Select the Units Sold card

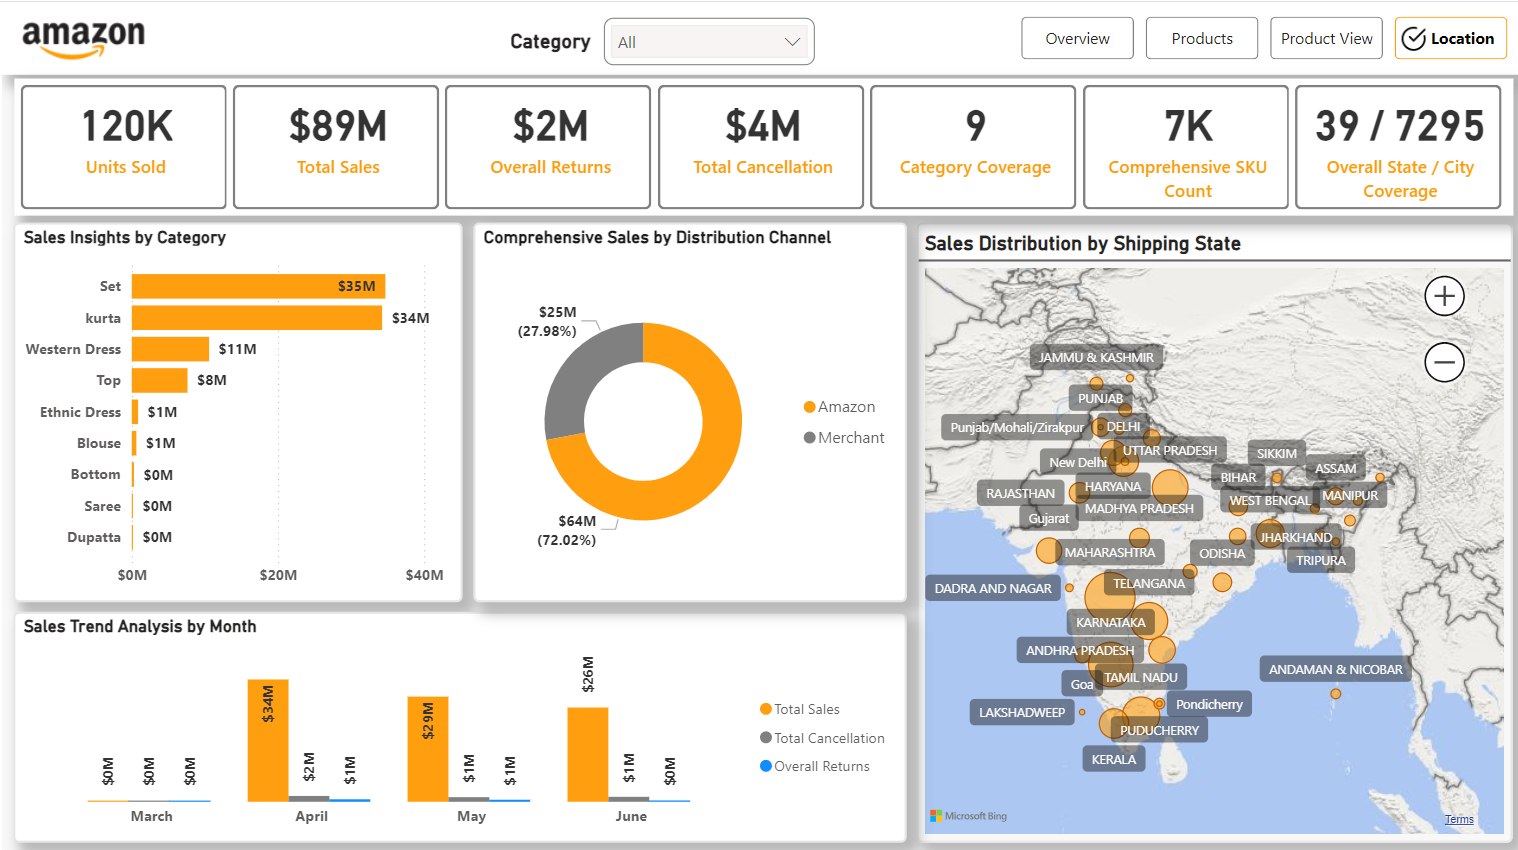124,147
